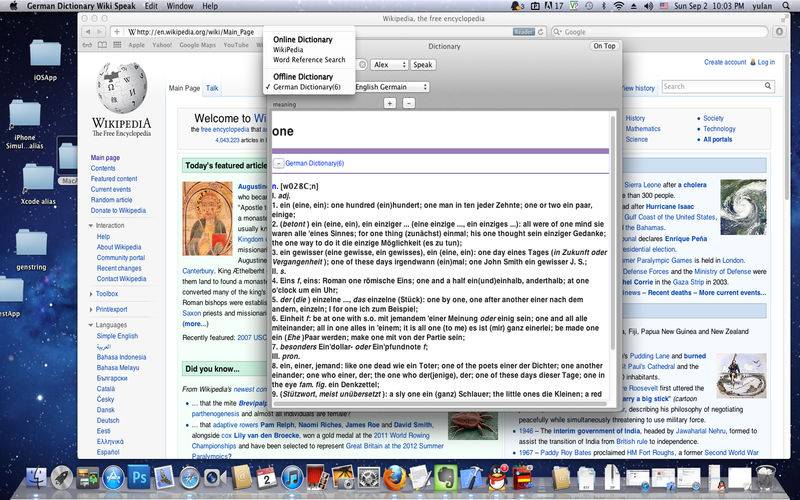Open the iOSApp folder on desktop
Viewport: 800px width, 500px height.
click(45, 54)
